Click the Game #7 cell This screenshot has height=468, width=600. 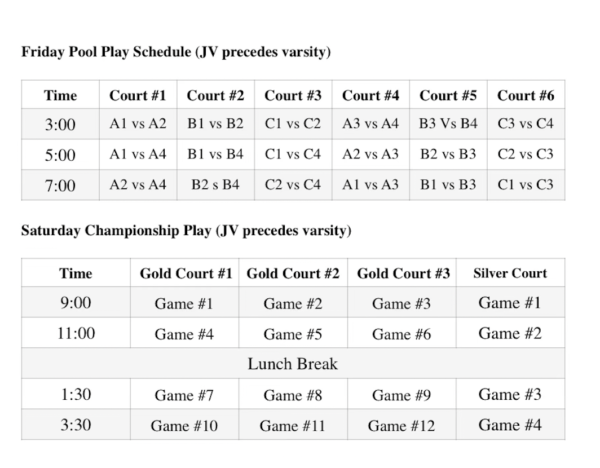(x=183, y=395)
